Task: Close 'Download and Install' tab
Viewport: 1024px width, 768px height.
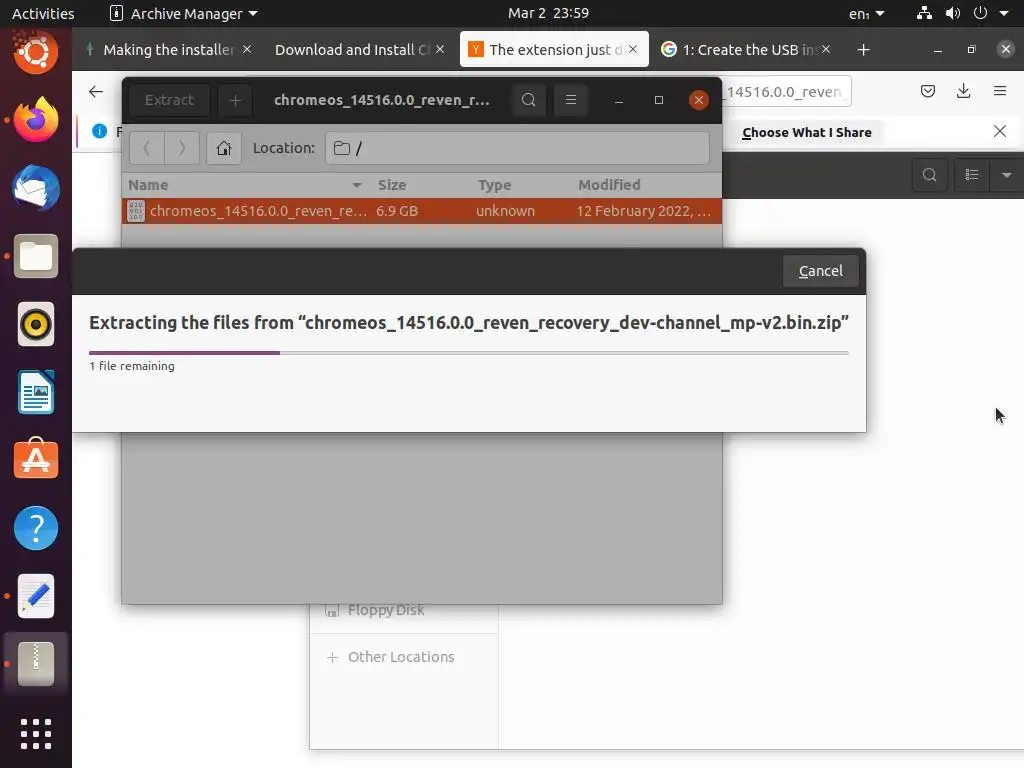Action: tap(440, 49)
